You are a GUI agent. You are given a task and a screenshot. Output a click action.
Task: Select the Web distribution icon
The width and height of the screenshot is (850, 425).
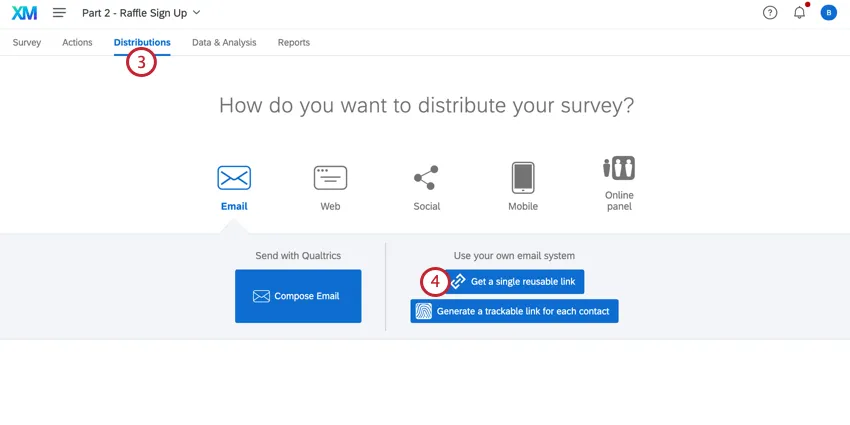tap(330, 178)
